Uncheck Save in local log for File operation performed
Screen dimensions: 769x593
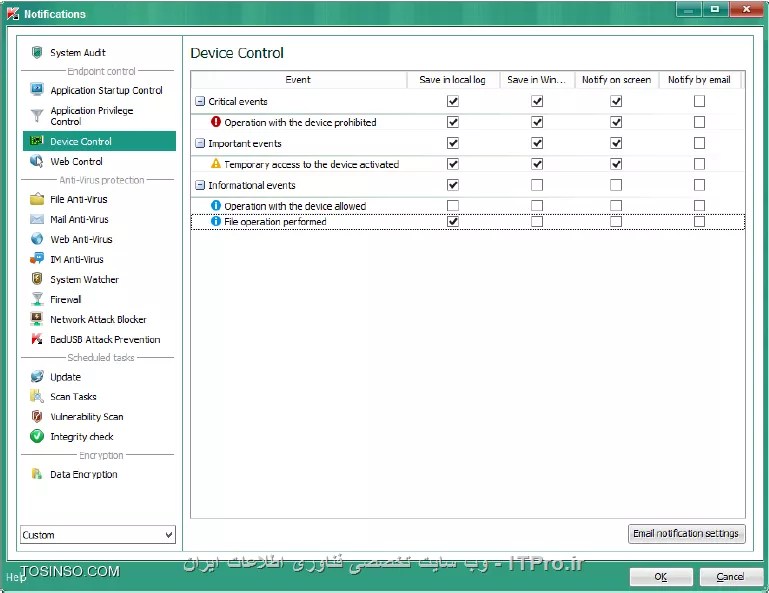click(453, 221)
